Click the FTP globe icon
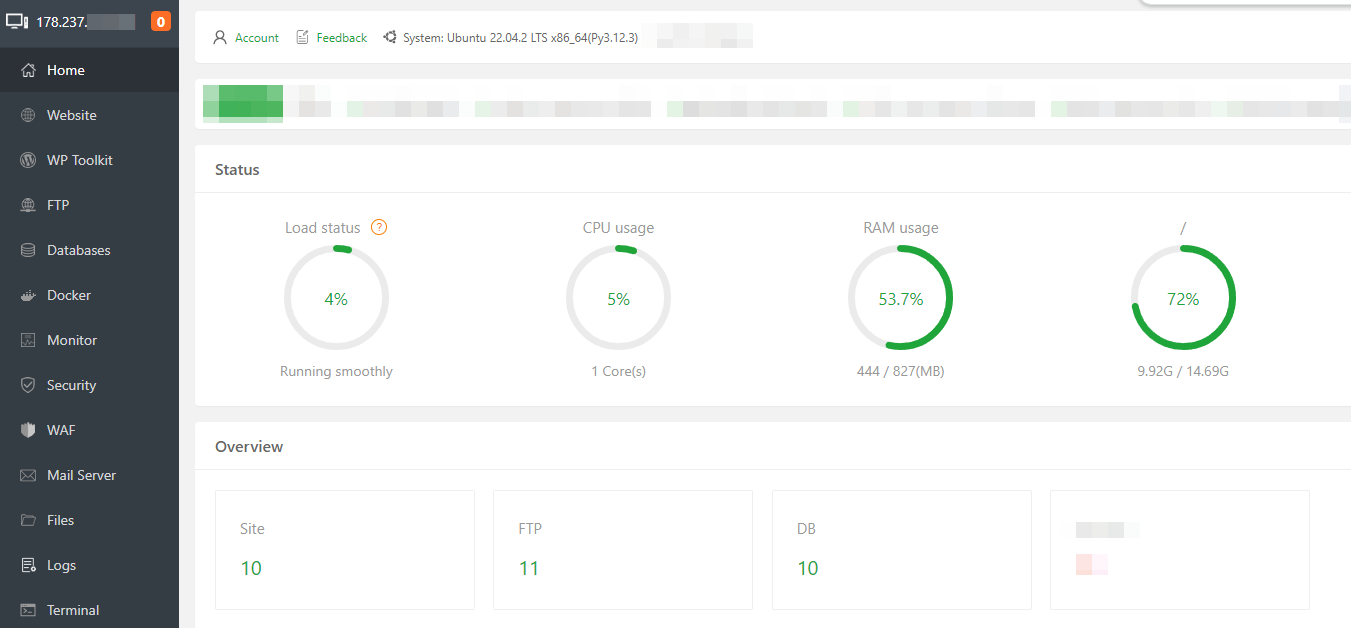The width and height of the screenshot is (1351, 628). click(28, 205)
